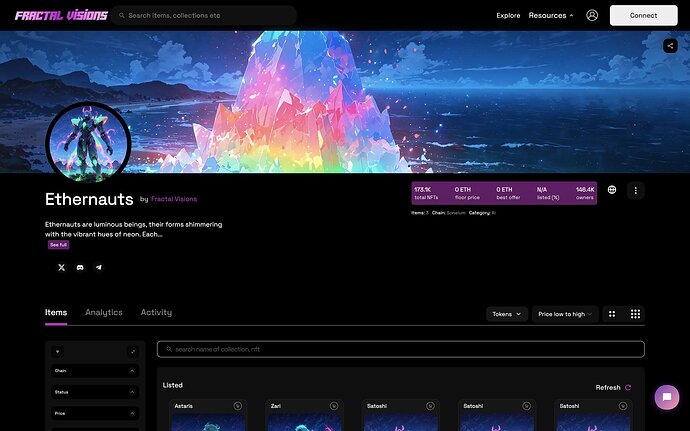This screenshot has width=690, height=431.
Task: Click the Connect wallet button
Action: click(643, 15)
